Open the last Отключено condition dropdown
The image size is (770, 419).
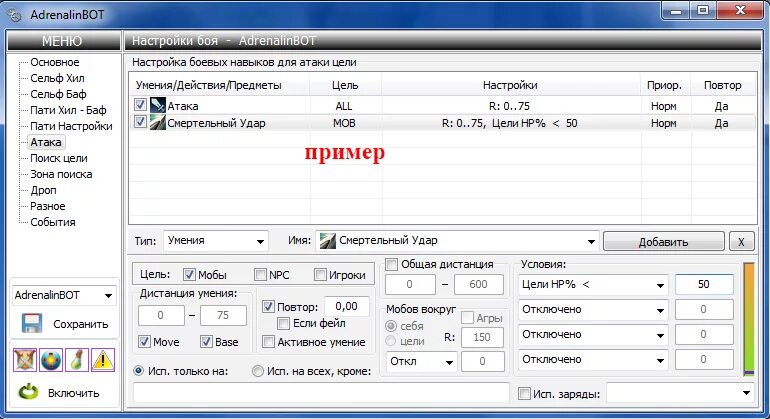[593, 360]
